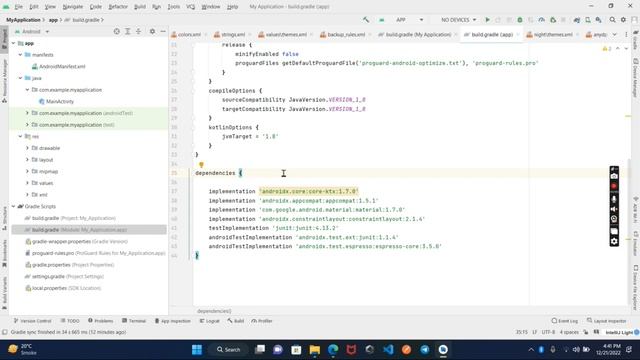
Task: Expand the values folder
Action: [27, 183]
